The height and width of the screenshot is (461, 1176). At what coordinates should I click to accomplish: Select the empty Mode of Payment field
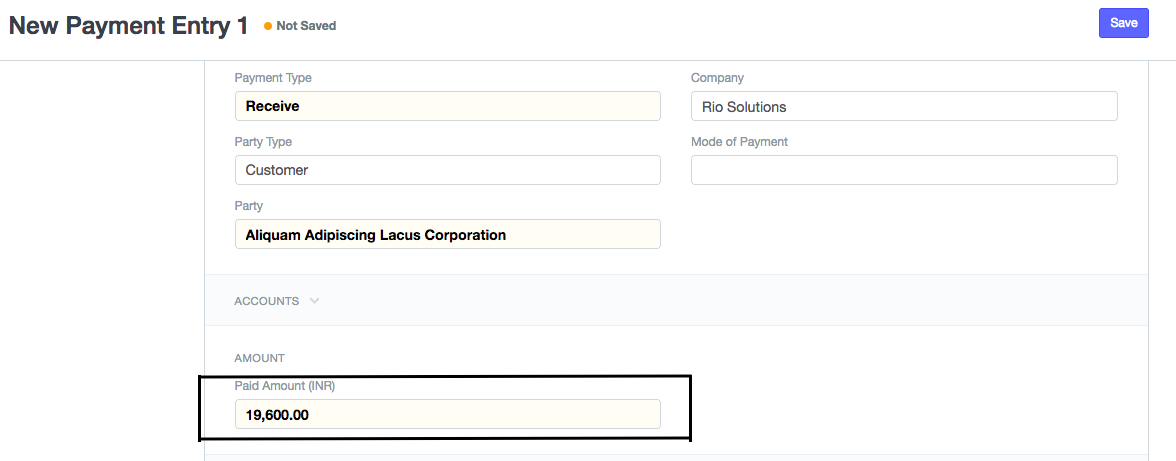point(903,170)
